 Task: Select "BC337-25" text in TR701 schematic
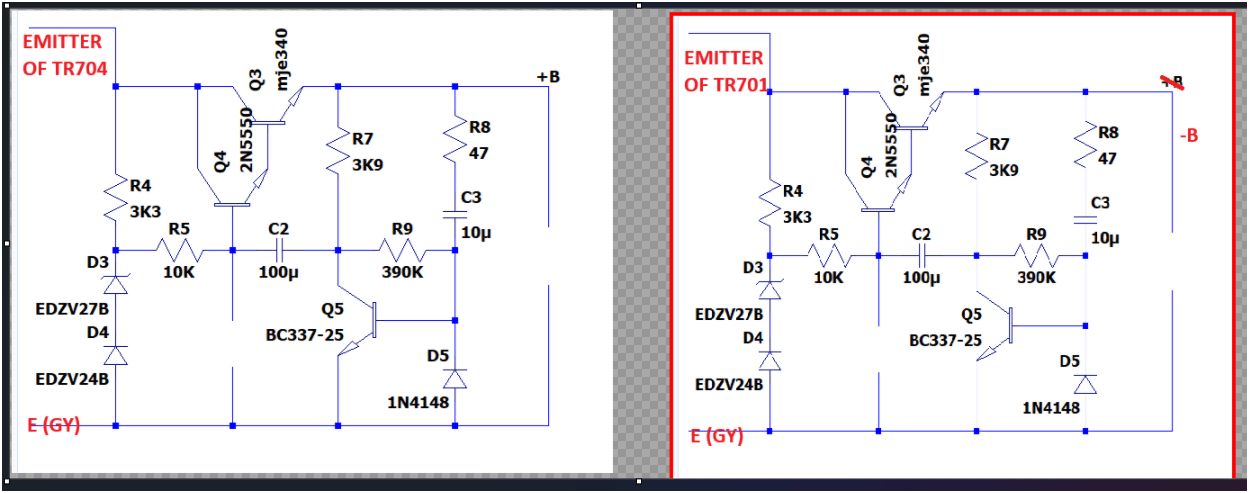click(x=944, y=340)
